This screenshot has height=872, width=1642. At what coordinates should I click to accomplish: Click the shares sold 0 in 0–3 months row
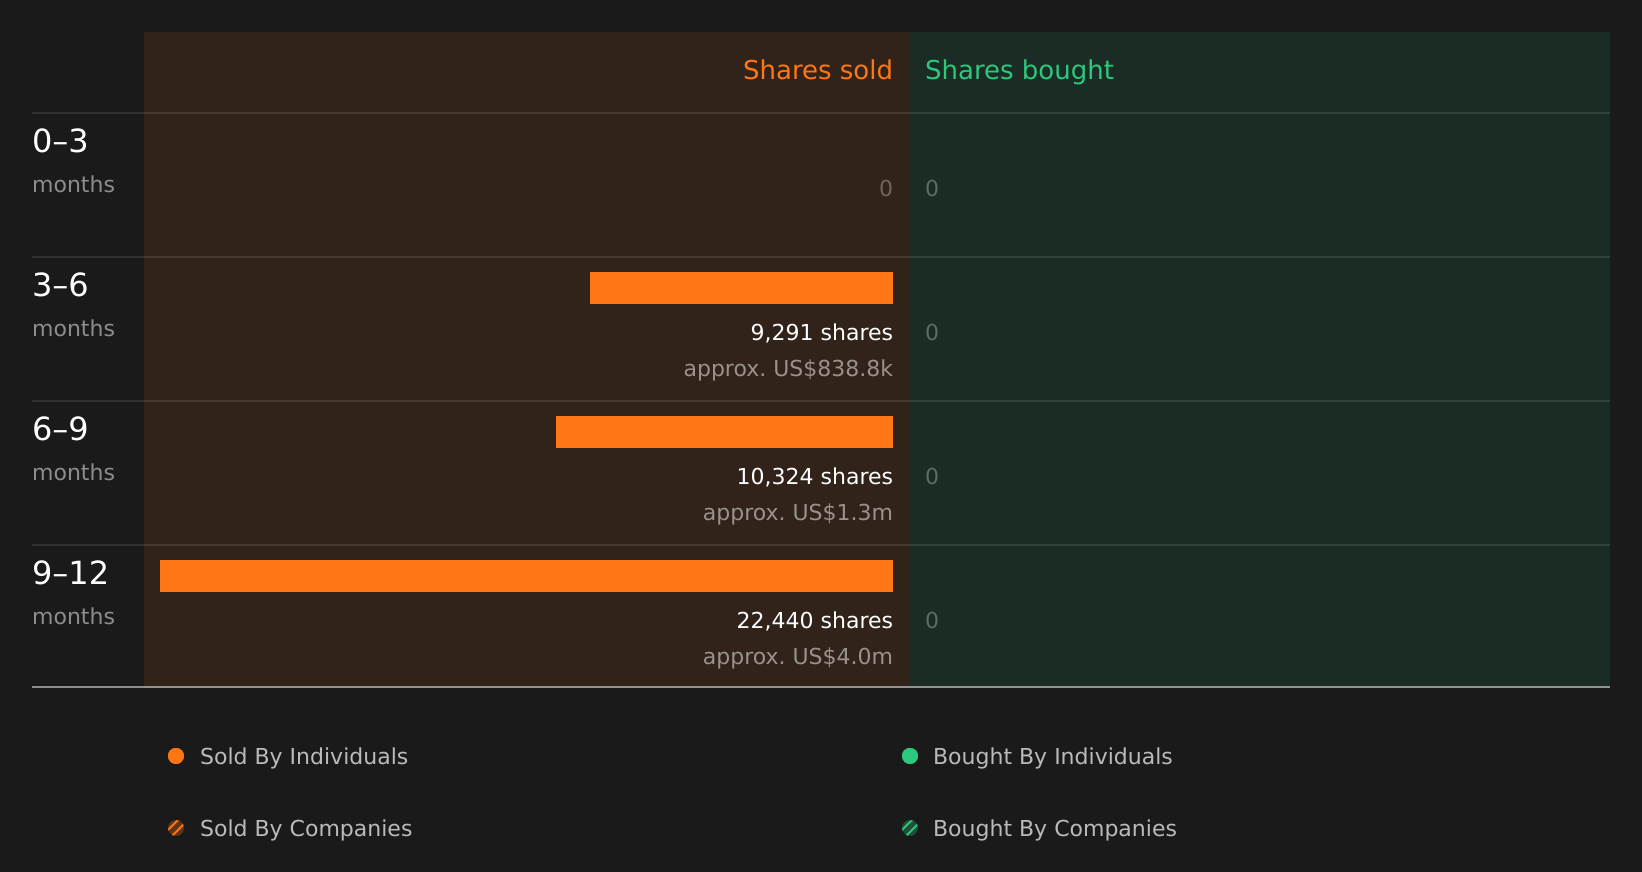(x=886, y=189)
